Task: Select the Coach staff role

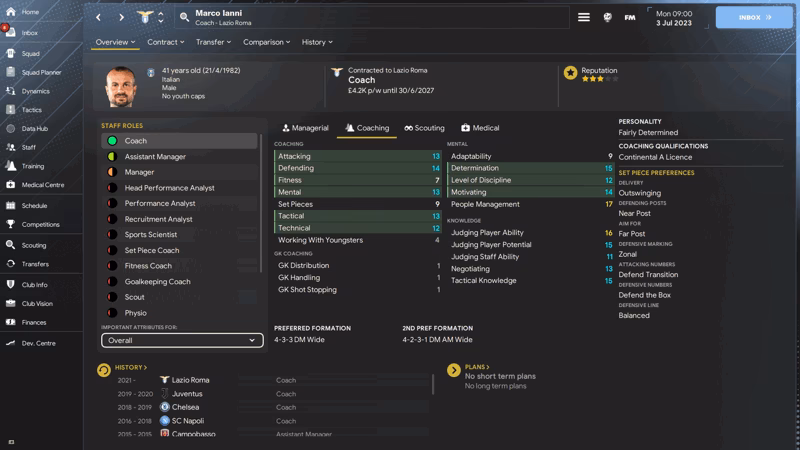Action: [179, 141]
